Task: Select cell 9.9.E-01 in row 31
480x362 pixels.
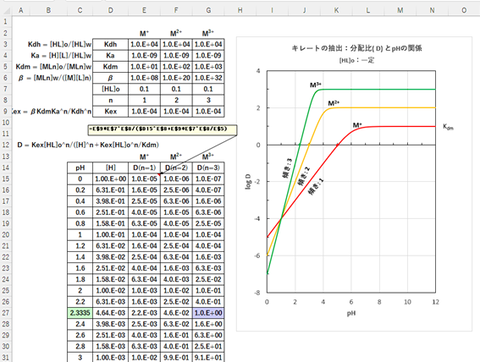Action: (176, 357)
